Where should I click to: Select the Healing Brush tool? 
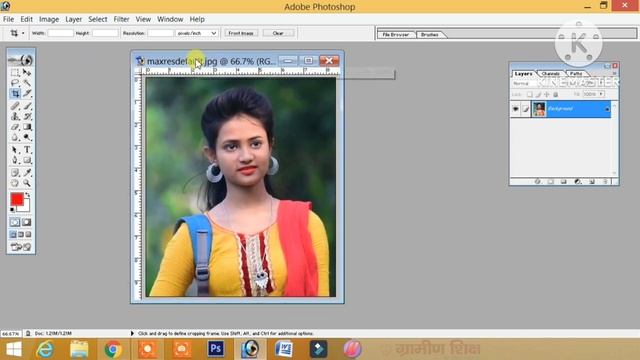[x=15, y=106]
